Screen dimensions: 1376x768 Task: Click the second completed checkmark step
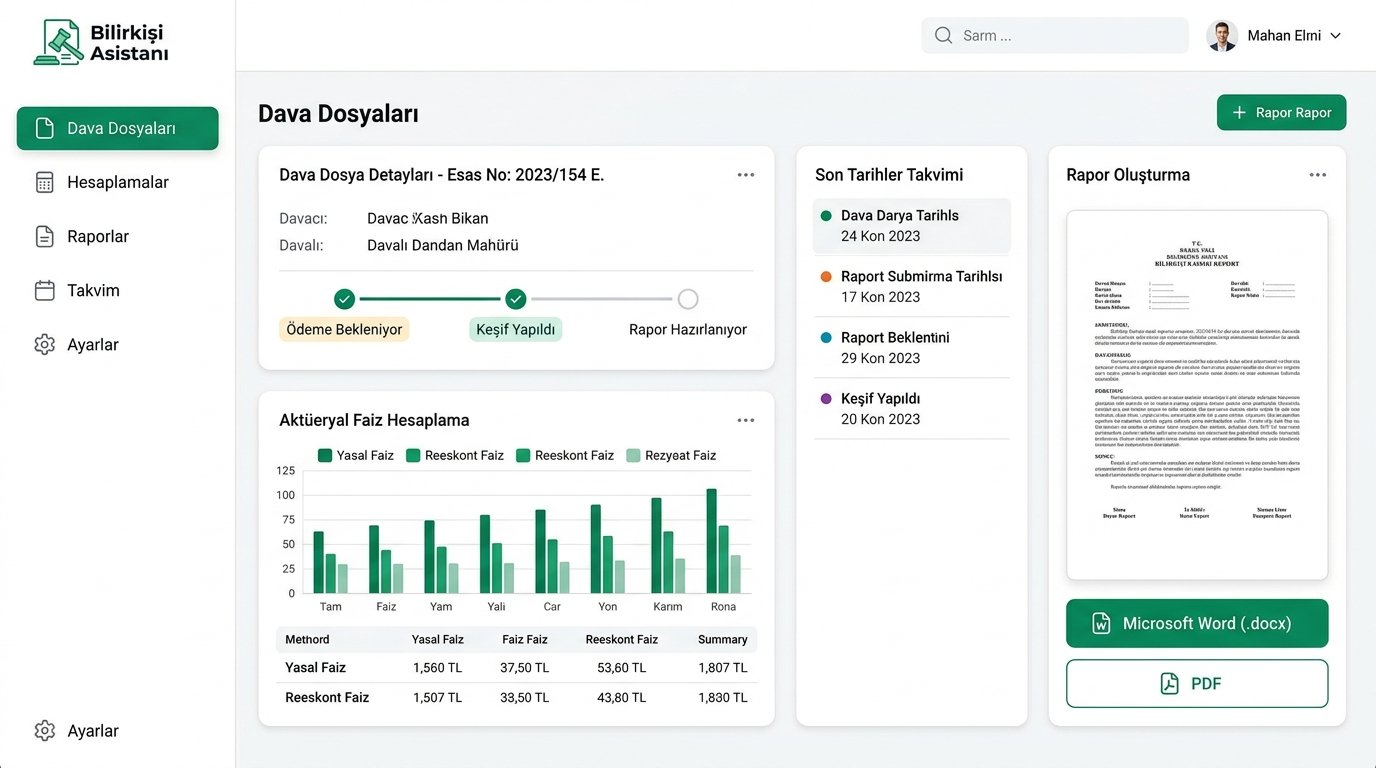pyautogui.click(x=516, y=299)
